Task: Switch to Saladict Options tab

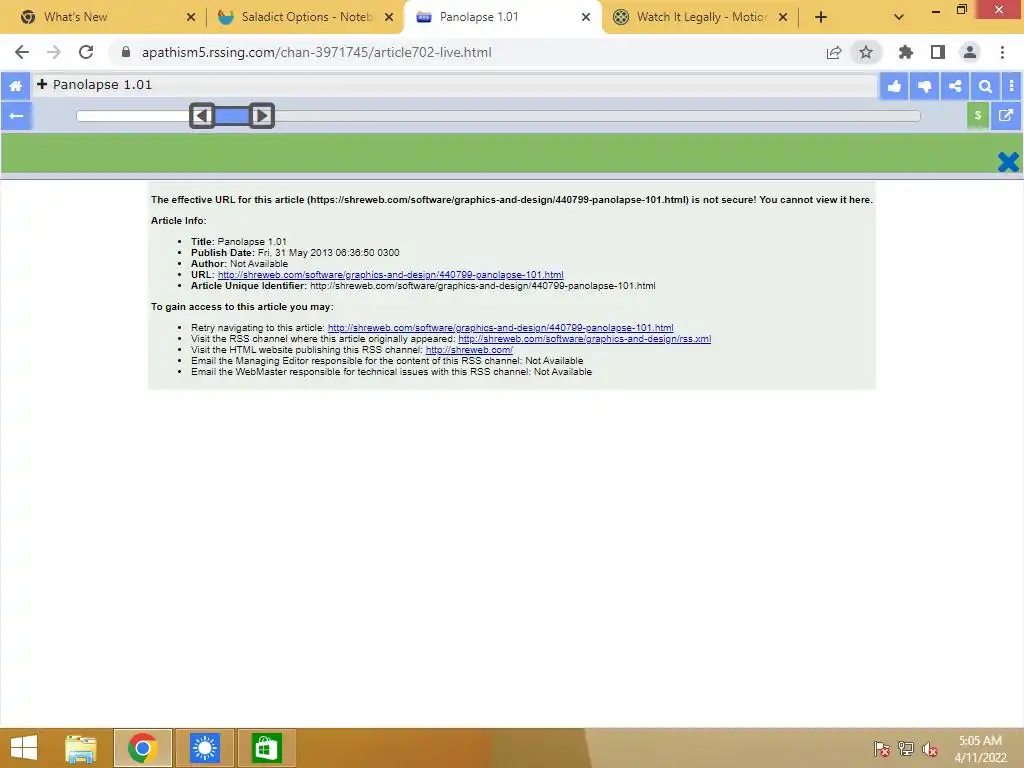Action: (x=306, y=17)
